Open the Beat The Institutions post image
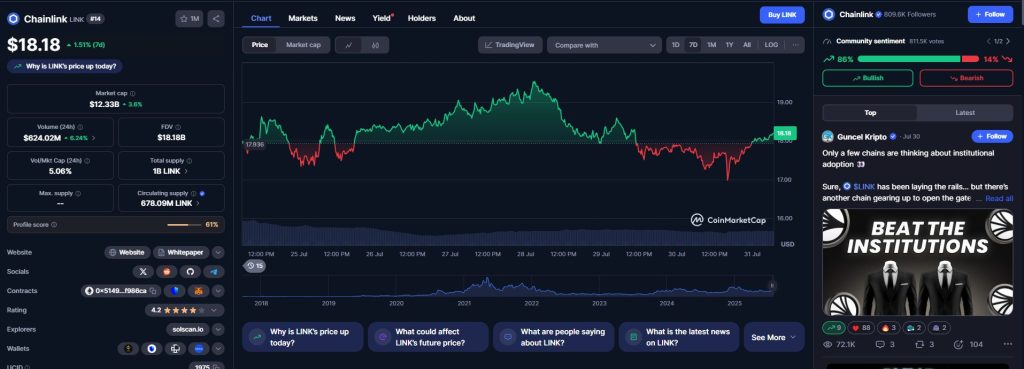 [x=918, y=263]
